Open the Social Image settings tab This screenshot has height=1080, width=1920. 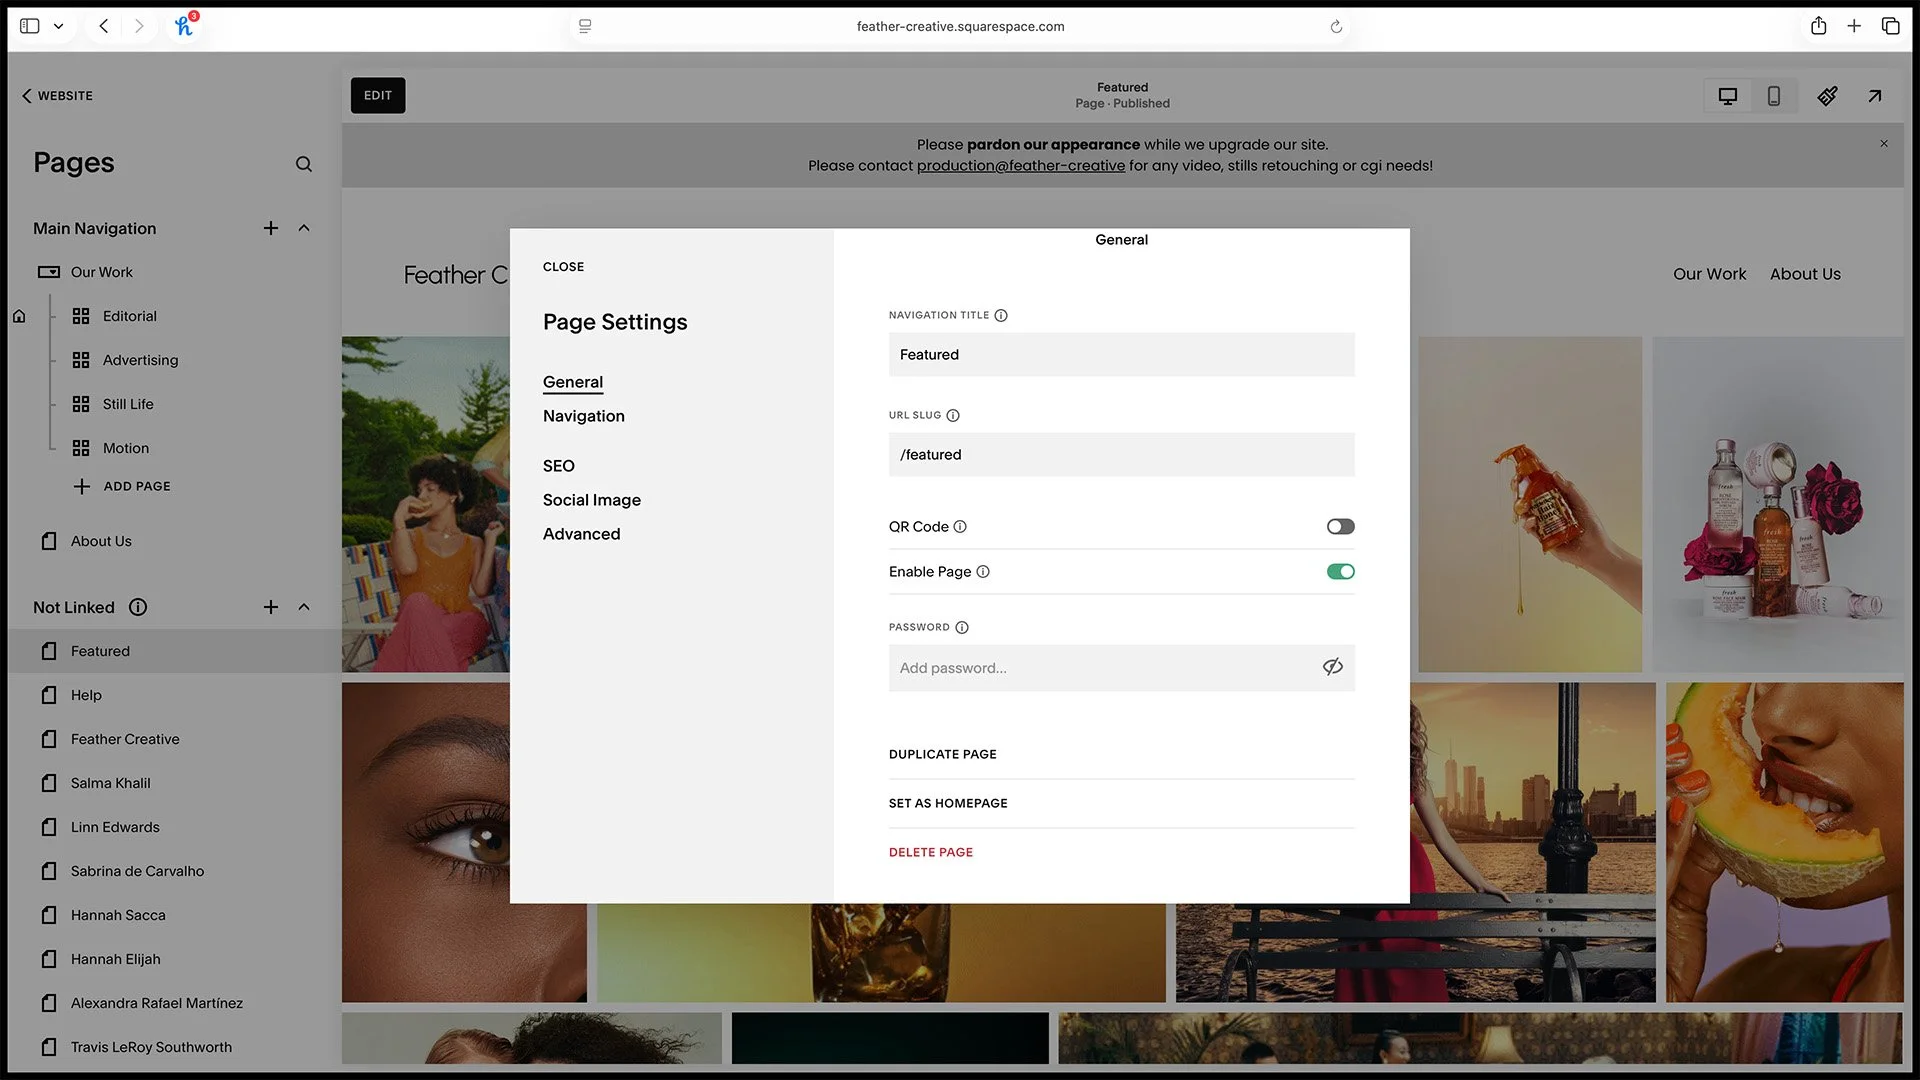591,500
